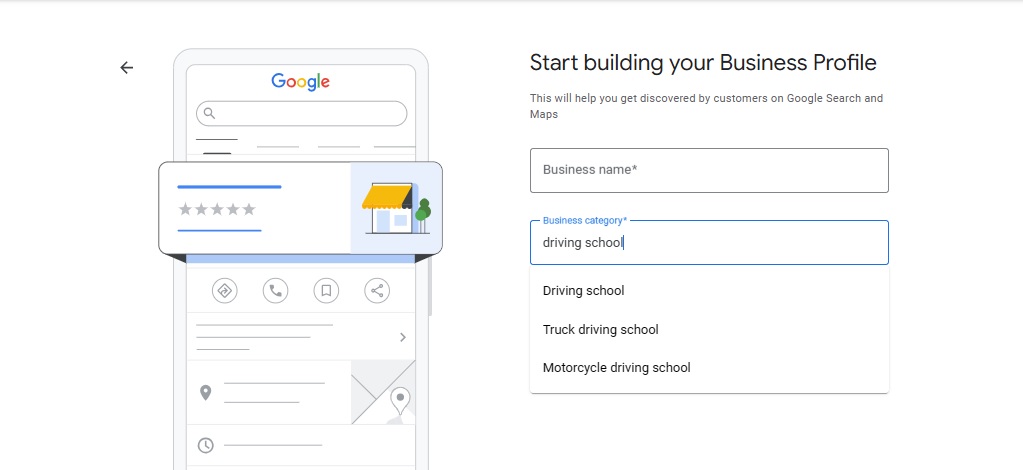Click the clock hours icon
The height and width of the screenshot is (470, 1023).
tap(206, 445)
